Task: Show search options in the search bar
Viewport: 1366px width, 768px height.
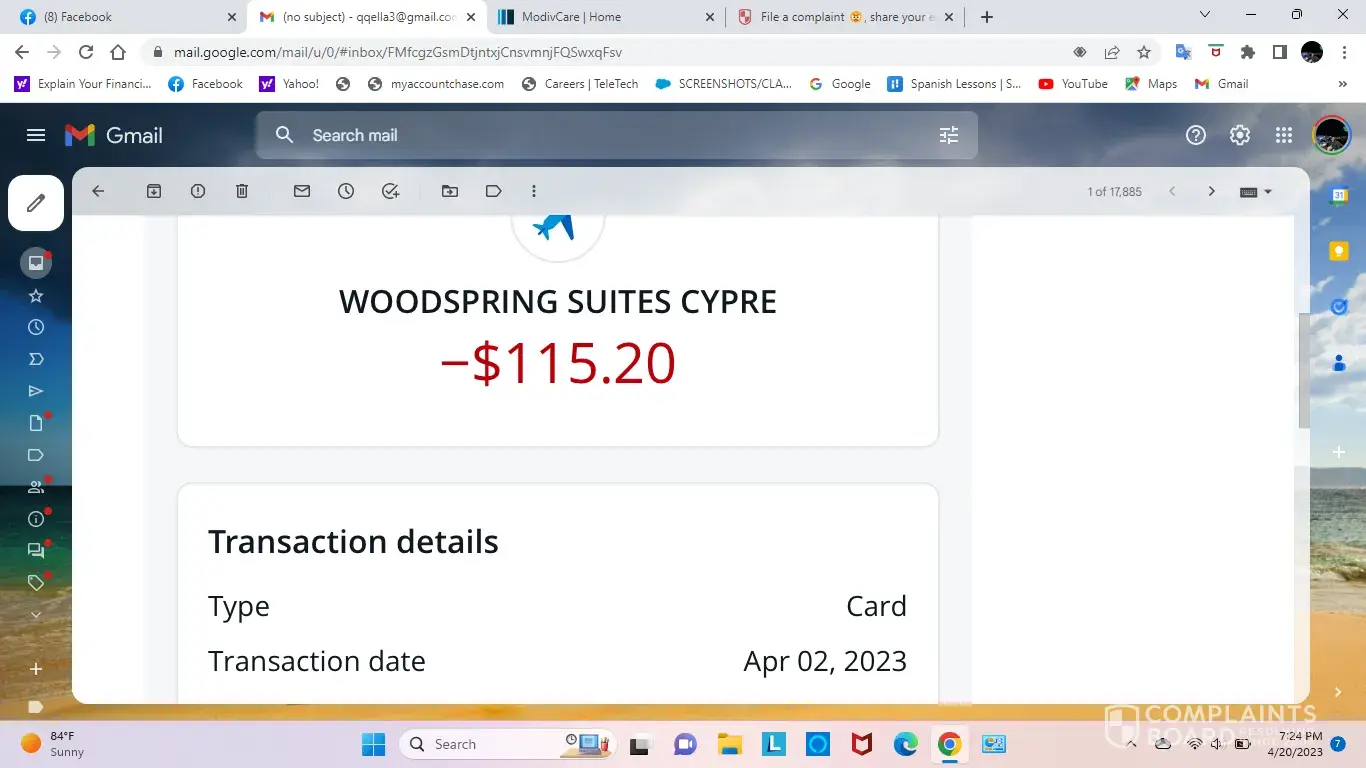Action: click(949, 135)
